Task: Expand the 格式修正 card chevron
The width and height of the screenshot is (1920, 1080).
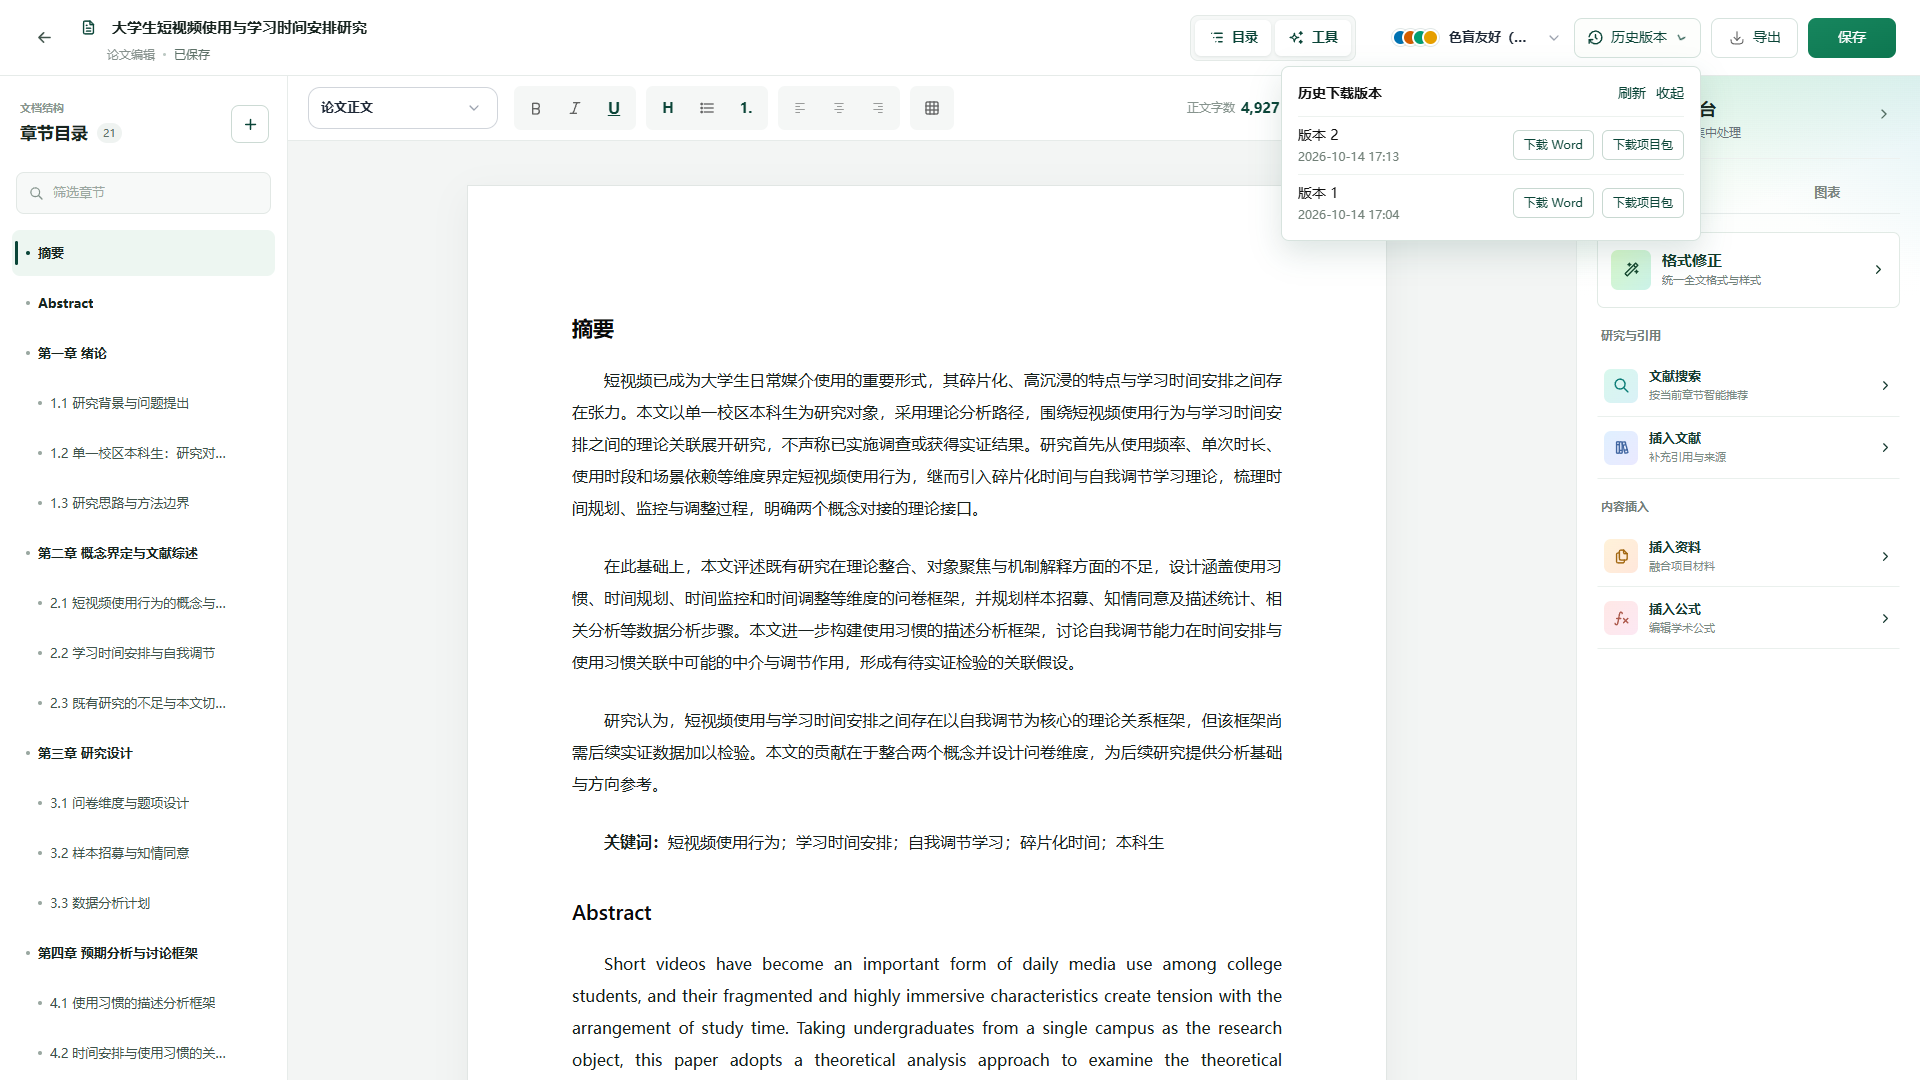Action: [1878, 269]
